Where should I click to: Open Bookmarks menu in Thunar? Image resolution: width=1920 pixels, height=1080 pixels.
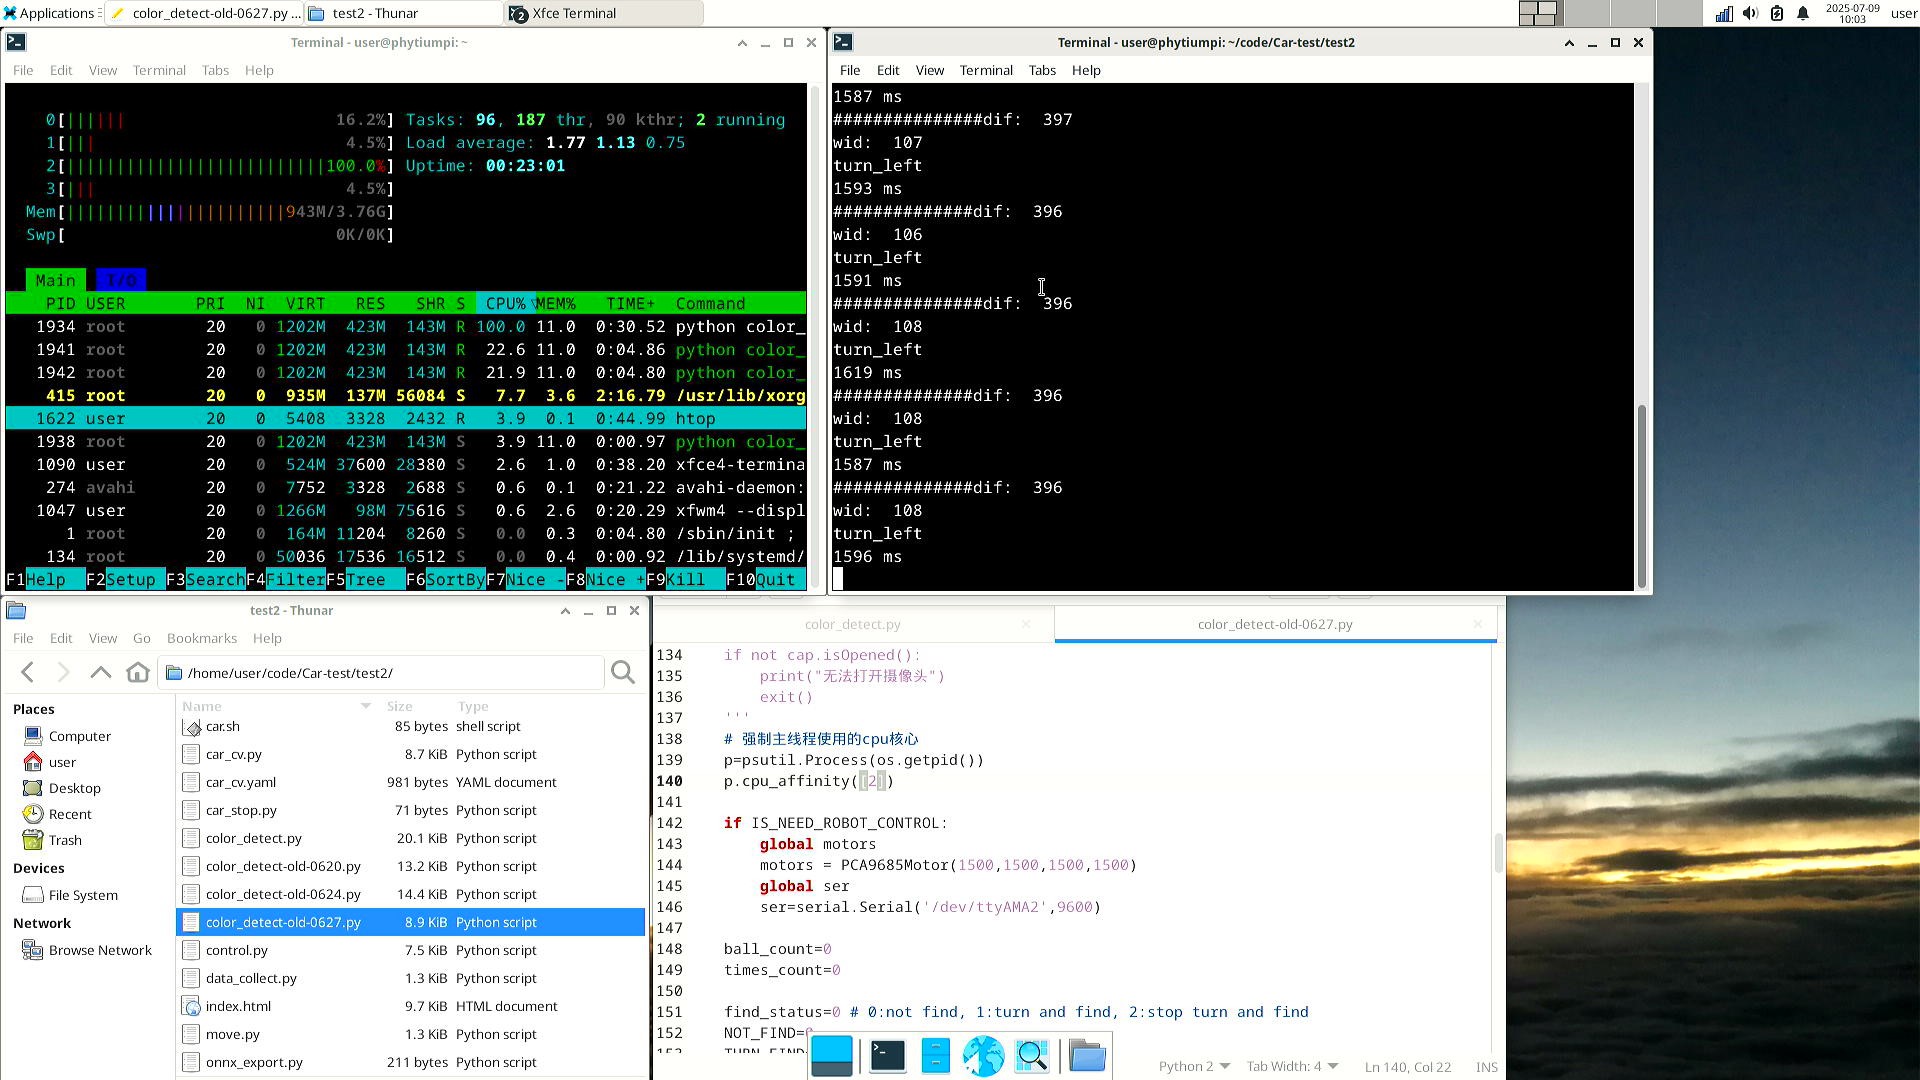coord(202,638)
